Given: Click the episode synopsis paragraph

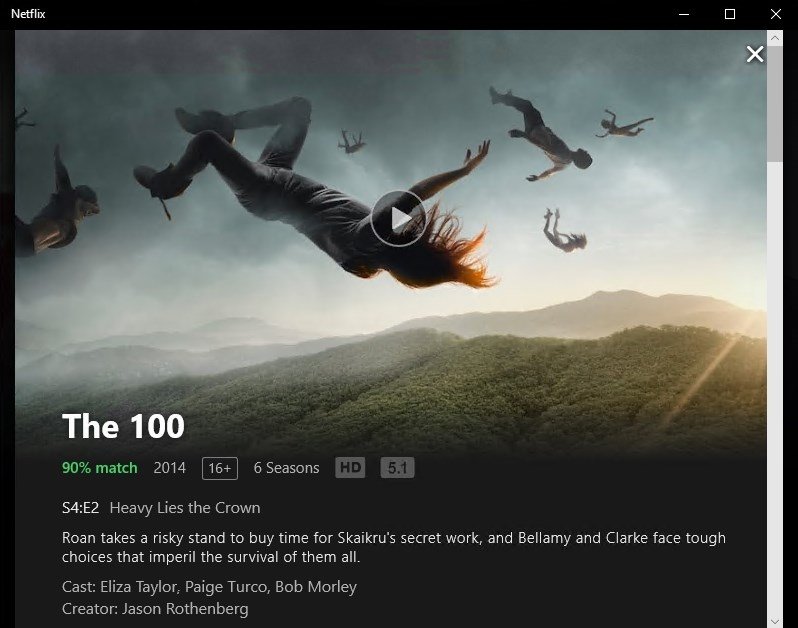Looking at the screenshot, I should point(394,547).
